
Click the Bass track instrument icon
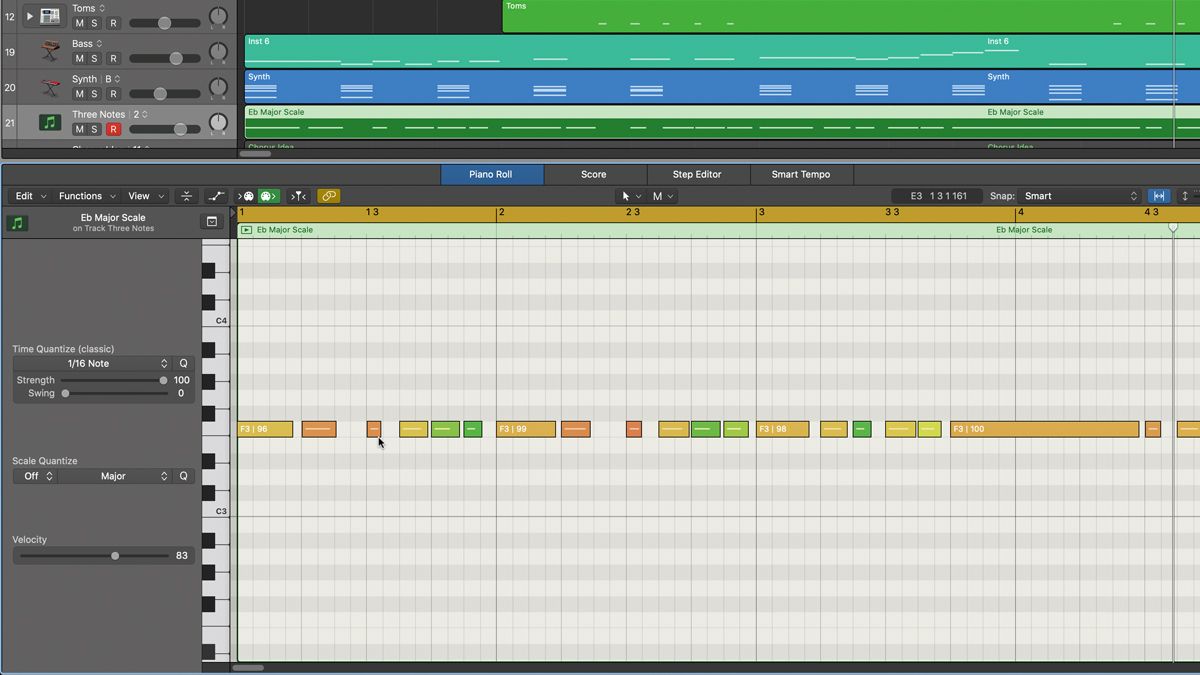50,50
